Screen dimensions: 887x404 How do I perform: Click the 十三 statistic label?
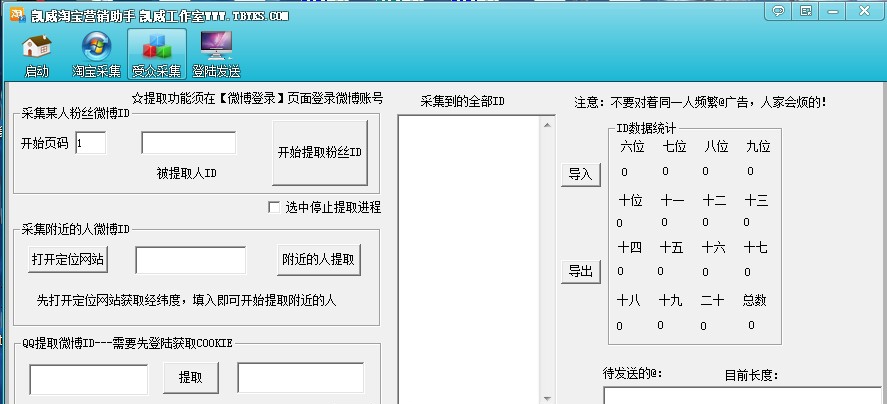(x=756, y=200)
